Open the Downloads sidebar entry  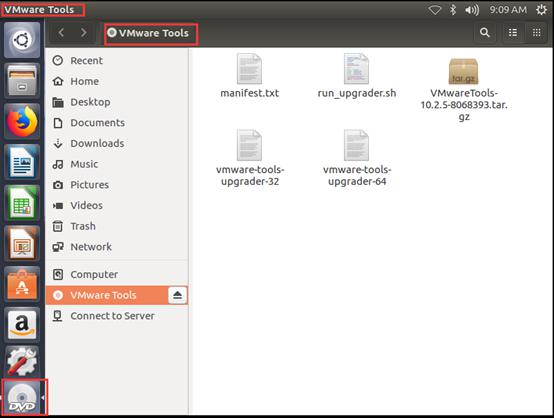117,143
